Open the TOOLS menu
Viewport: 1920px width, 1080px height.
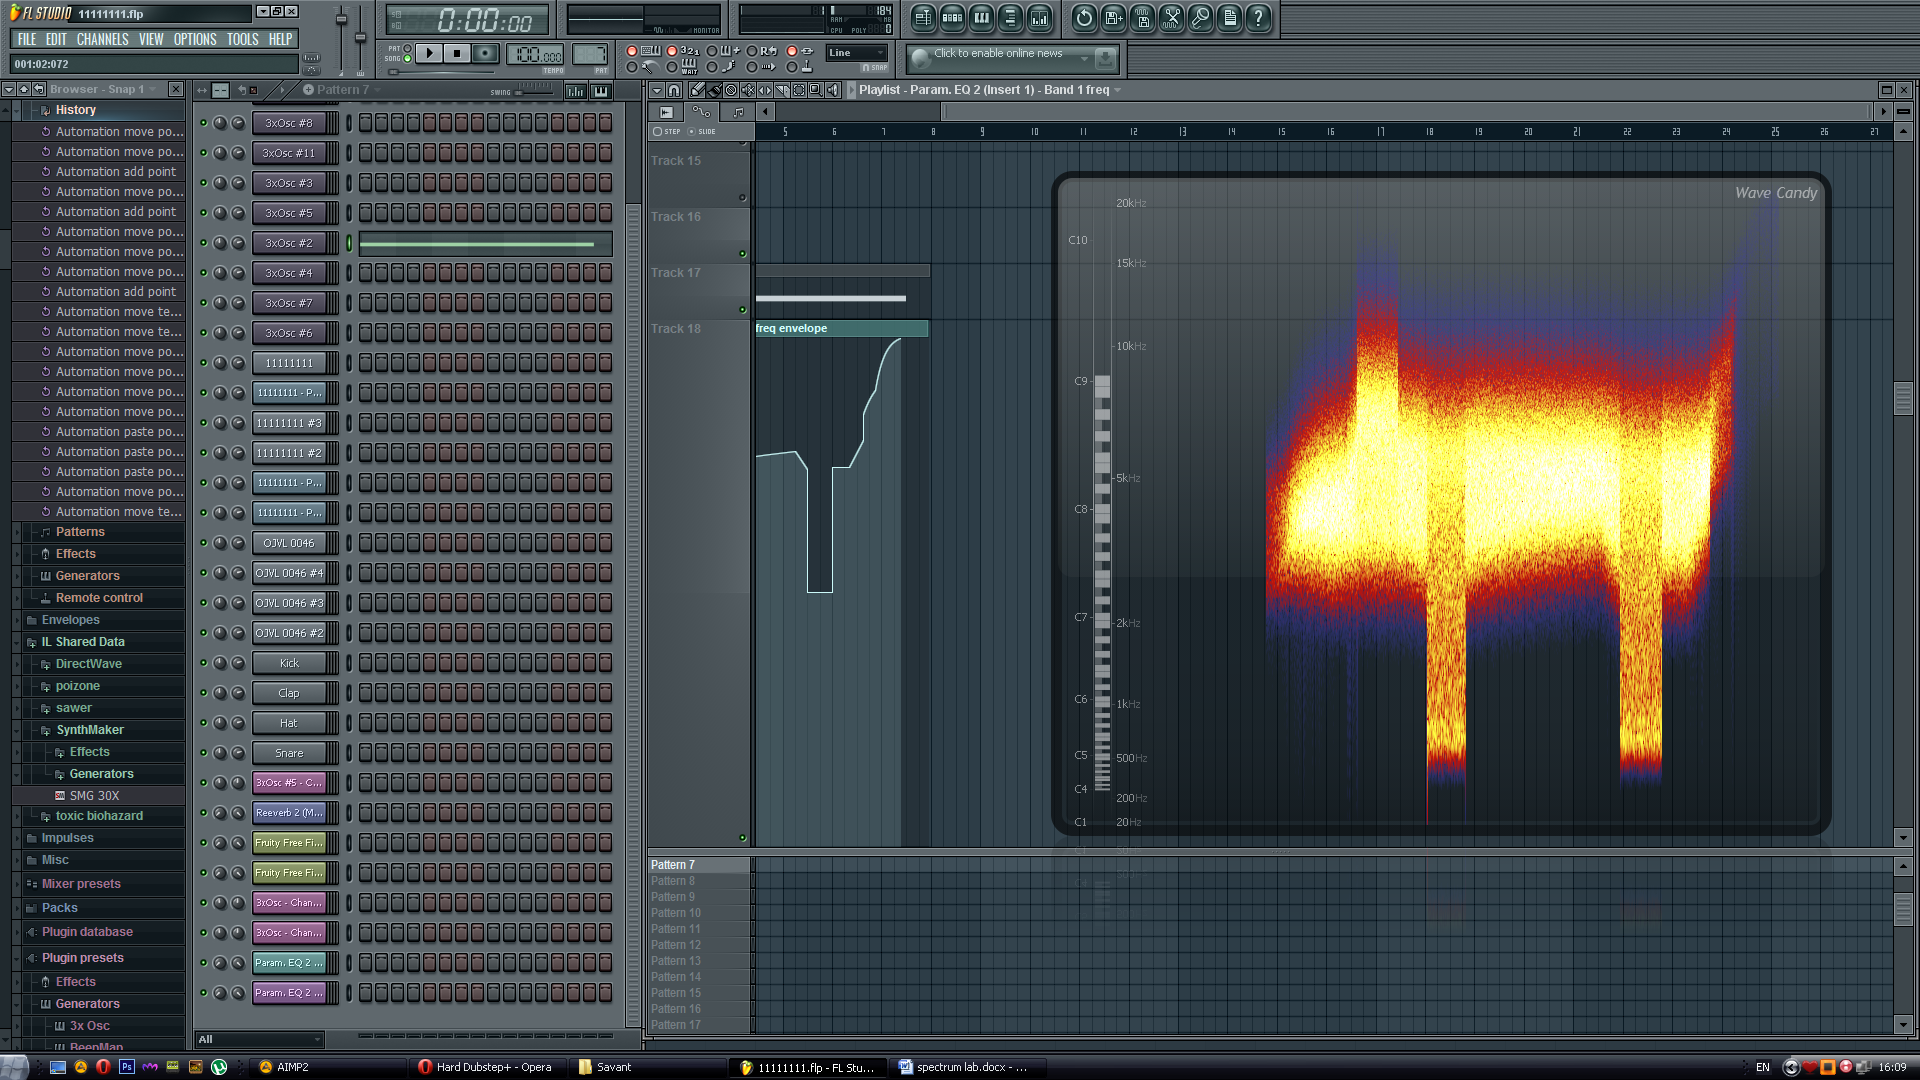[242, 40]
